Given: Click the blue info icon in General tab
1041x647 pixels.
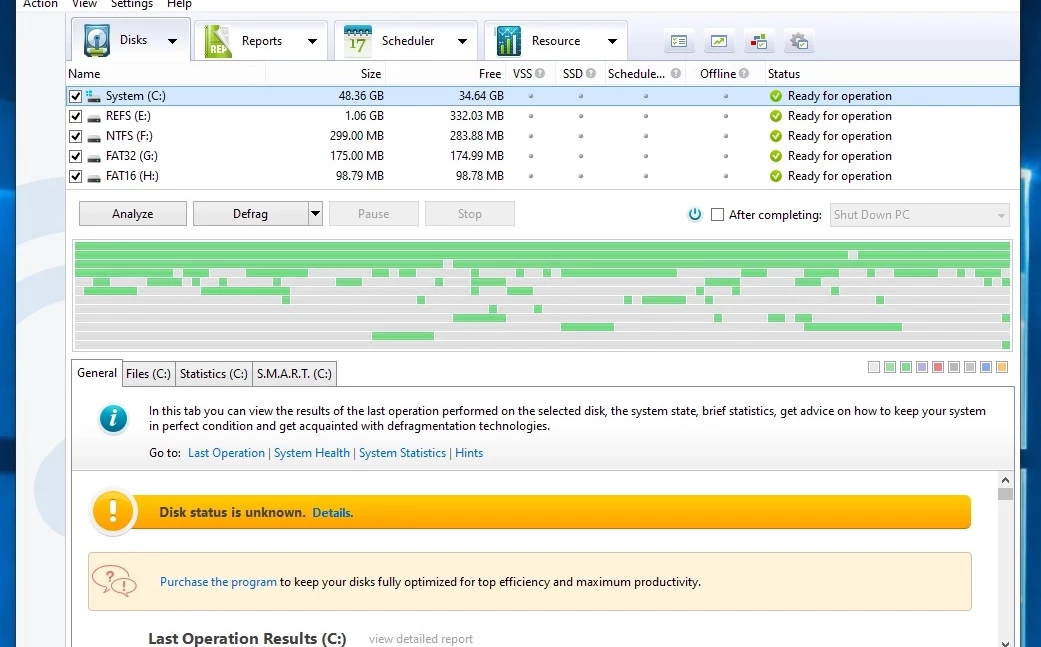Looking at the screenshot, I should (x=113, y=418).
